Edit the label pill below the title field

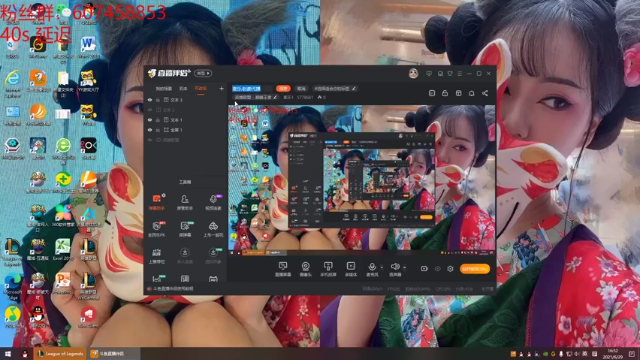coord(256,97)
